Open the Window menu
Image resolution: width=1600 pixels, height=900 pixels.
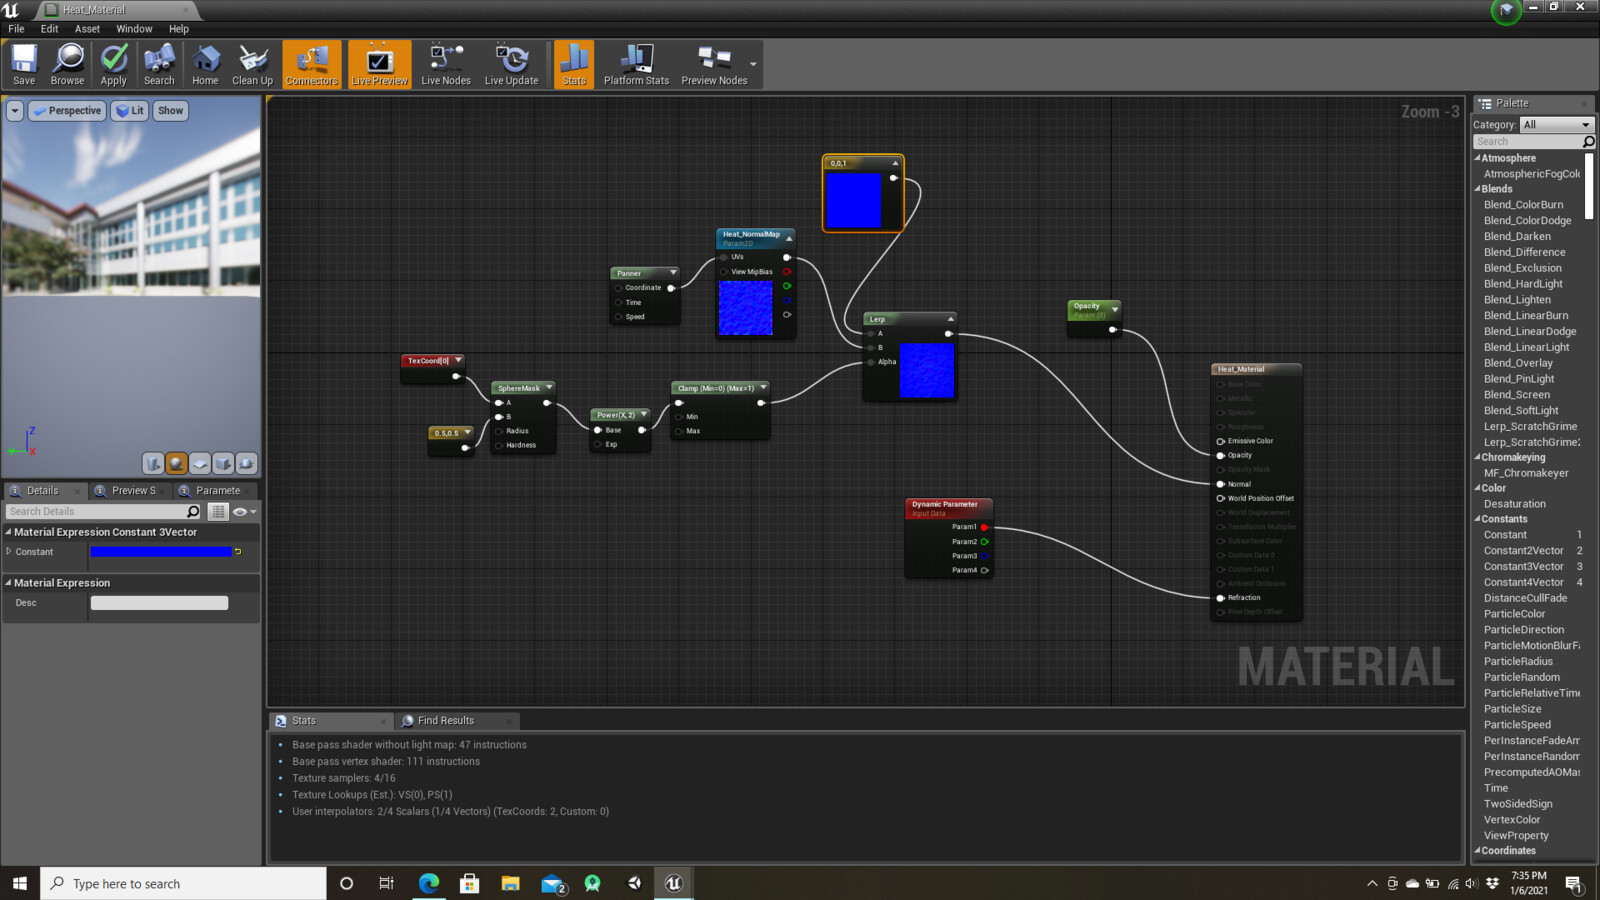pyautogui.click(x=134, y=29)
